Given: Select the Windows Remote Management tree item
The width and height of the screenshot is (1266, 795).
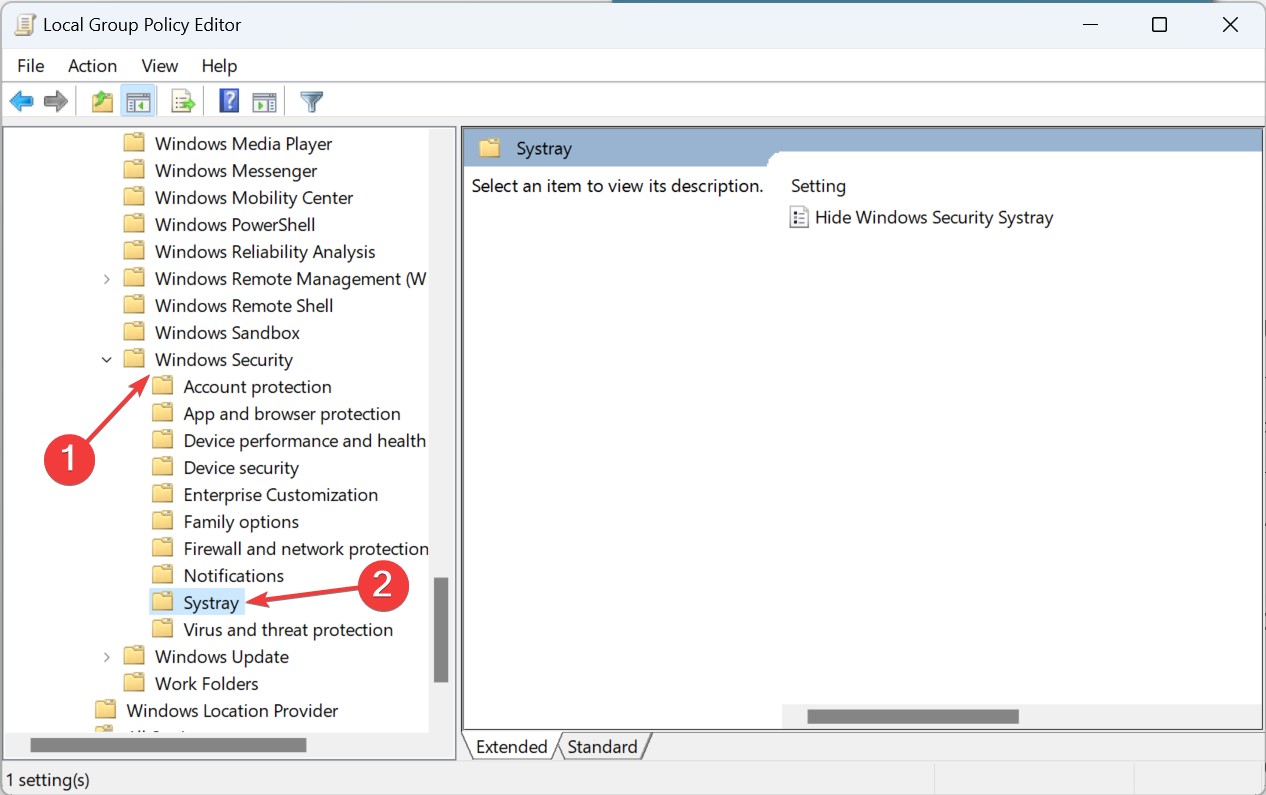Looking at the screenshot, I should tap(291, 279).
